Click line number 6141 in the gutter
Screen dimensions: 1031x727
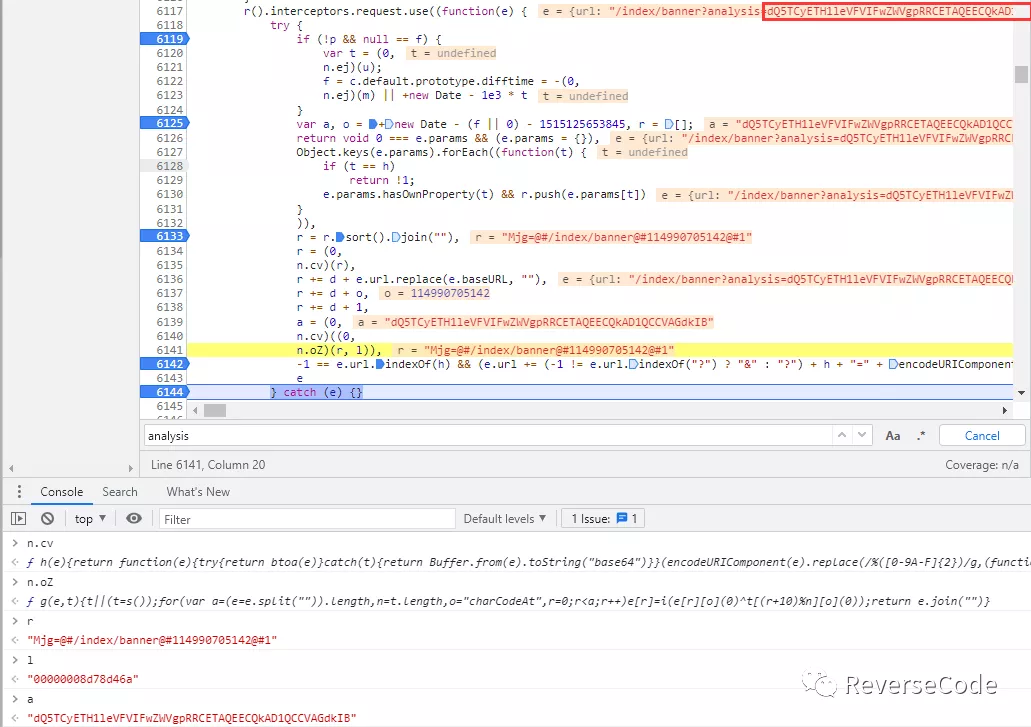pos(169,350)
